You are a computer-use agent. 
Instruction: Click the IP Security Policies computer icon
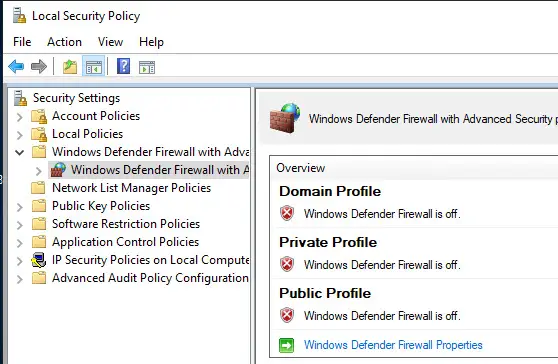click(x=38, y=260)
